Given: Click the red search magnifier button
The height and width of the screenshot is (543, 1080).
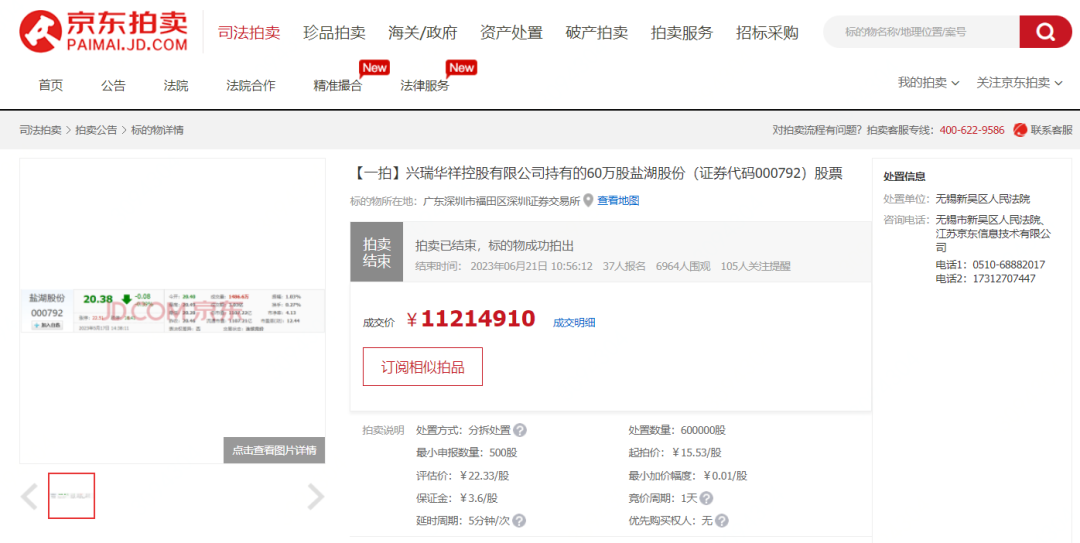Looking at the screenshot, I should click(x=1045, y=32).
